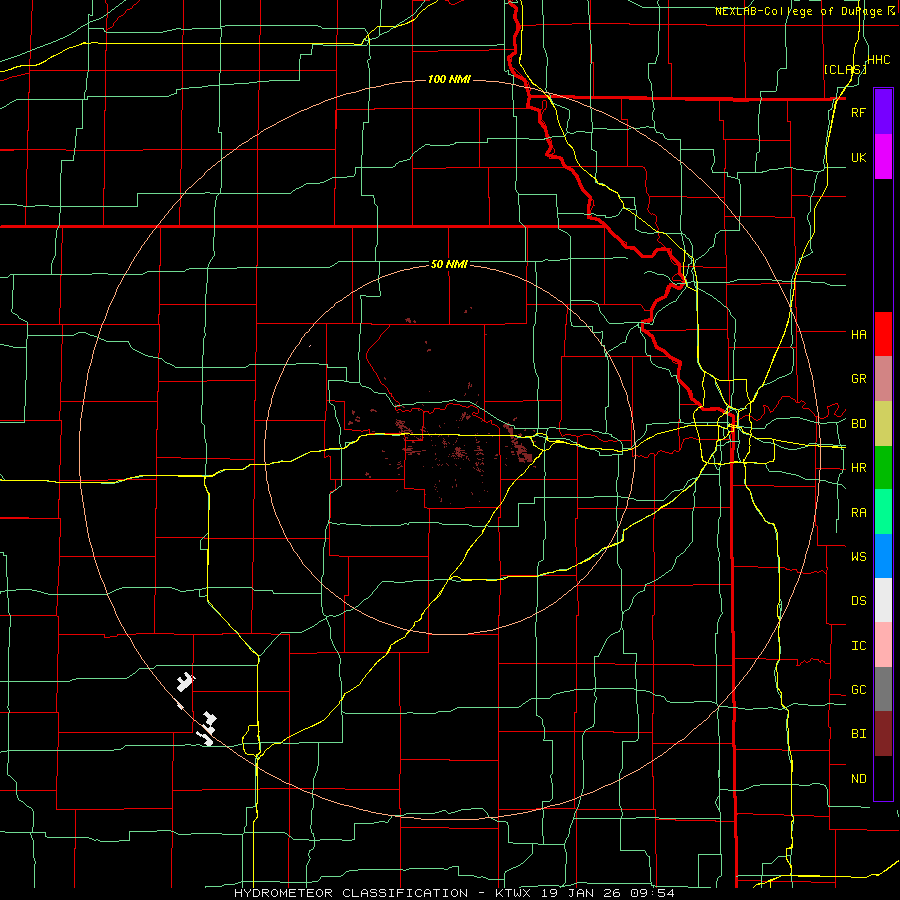Click the WS legend label
Screen dimensions: 900x900
tap(858, 556)
